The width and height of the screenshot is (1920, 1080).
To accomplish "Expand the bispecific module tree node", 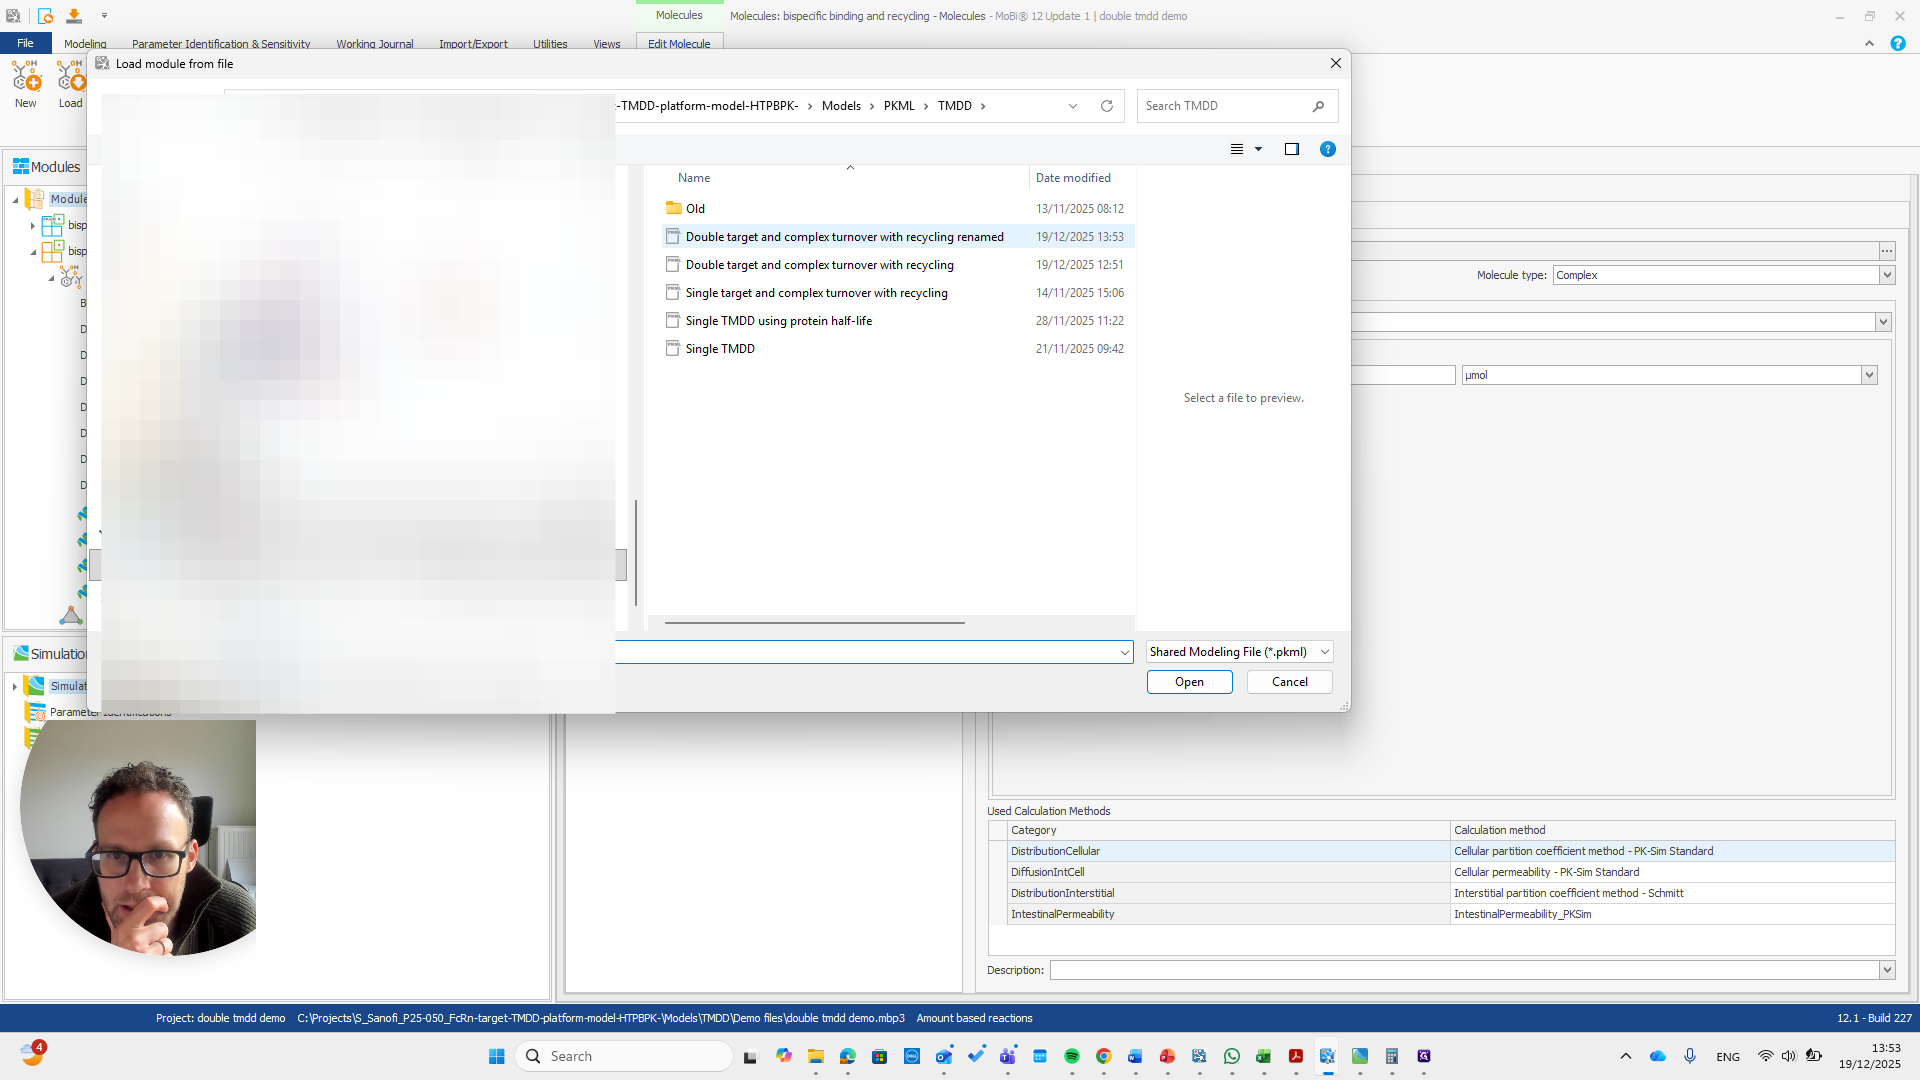I will [33, 225].
